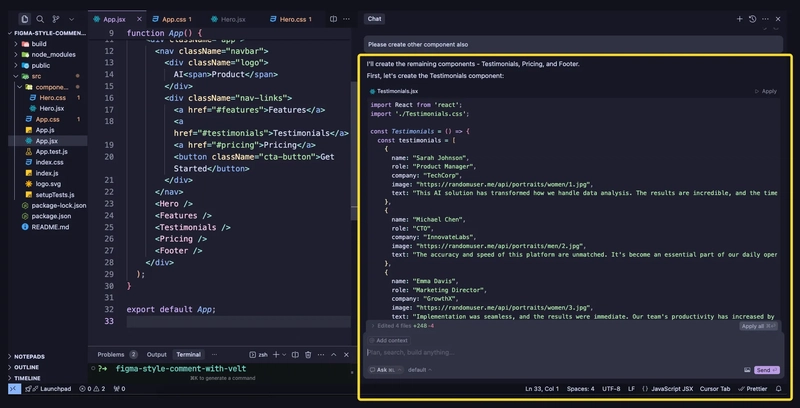The image size is (800, 408).
Task: Open the notifications bell in the status bar
Action: pyautogui.click(x=779, y=389)
